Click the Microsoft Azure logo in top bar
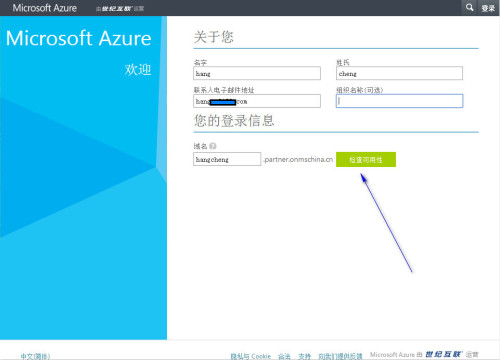 coord(45,8)
